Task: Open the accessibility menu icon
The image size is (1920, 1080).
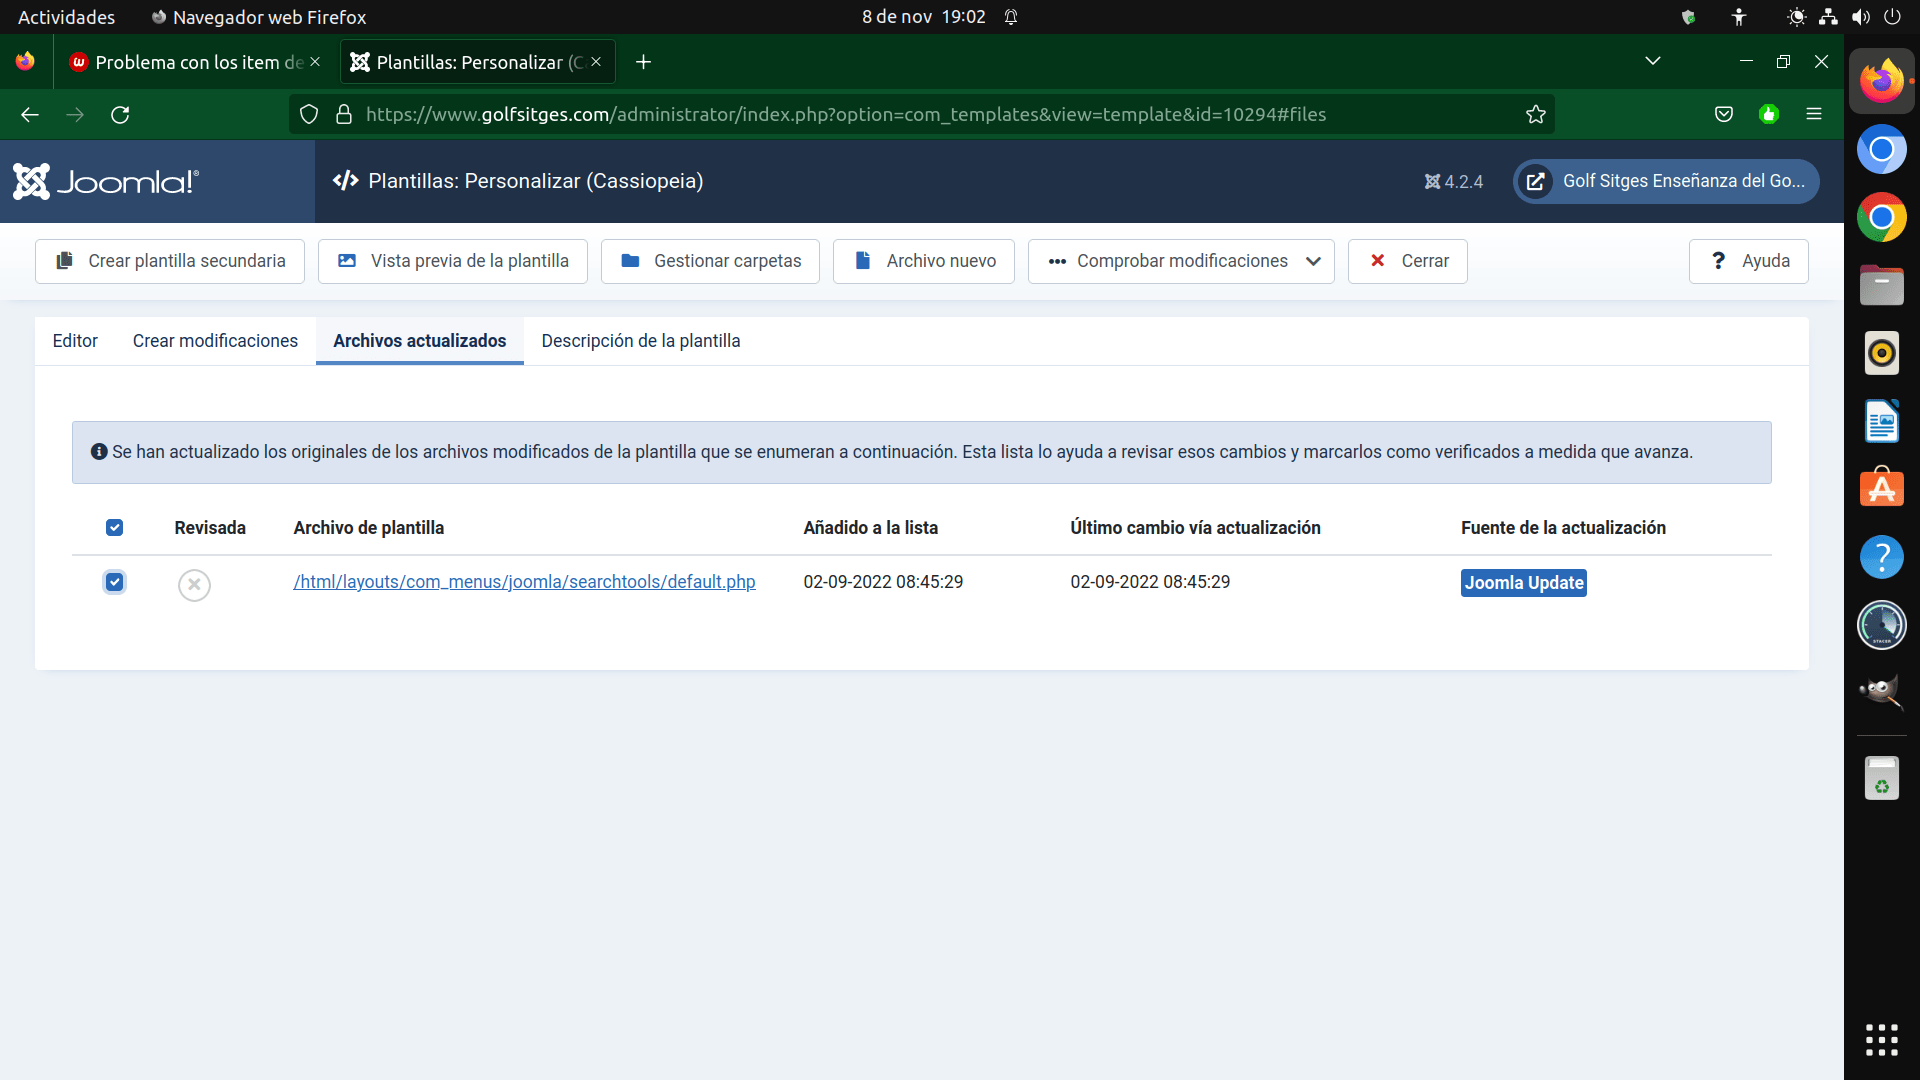Action: (1739, 17)
